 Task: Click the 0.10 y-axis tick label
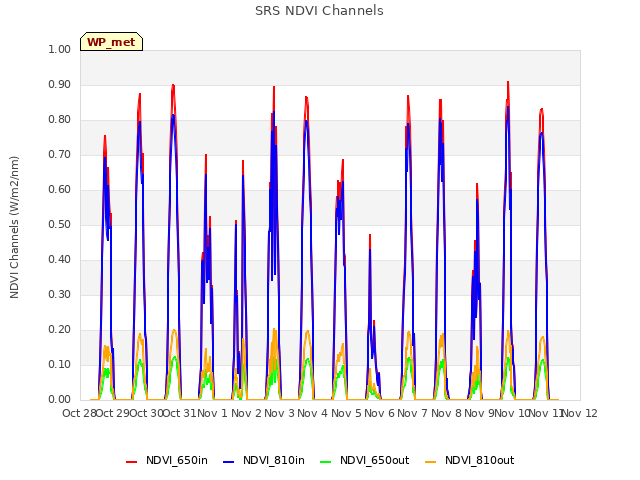point(60,364)
